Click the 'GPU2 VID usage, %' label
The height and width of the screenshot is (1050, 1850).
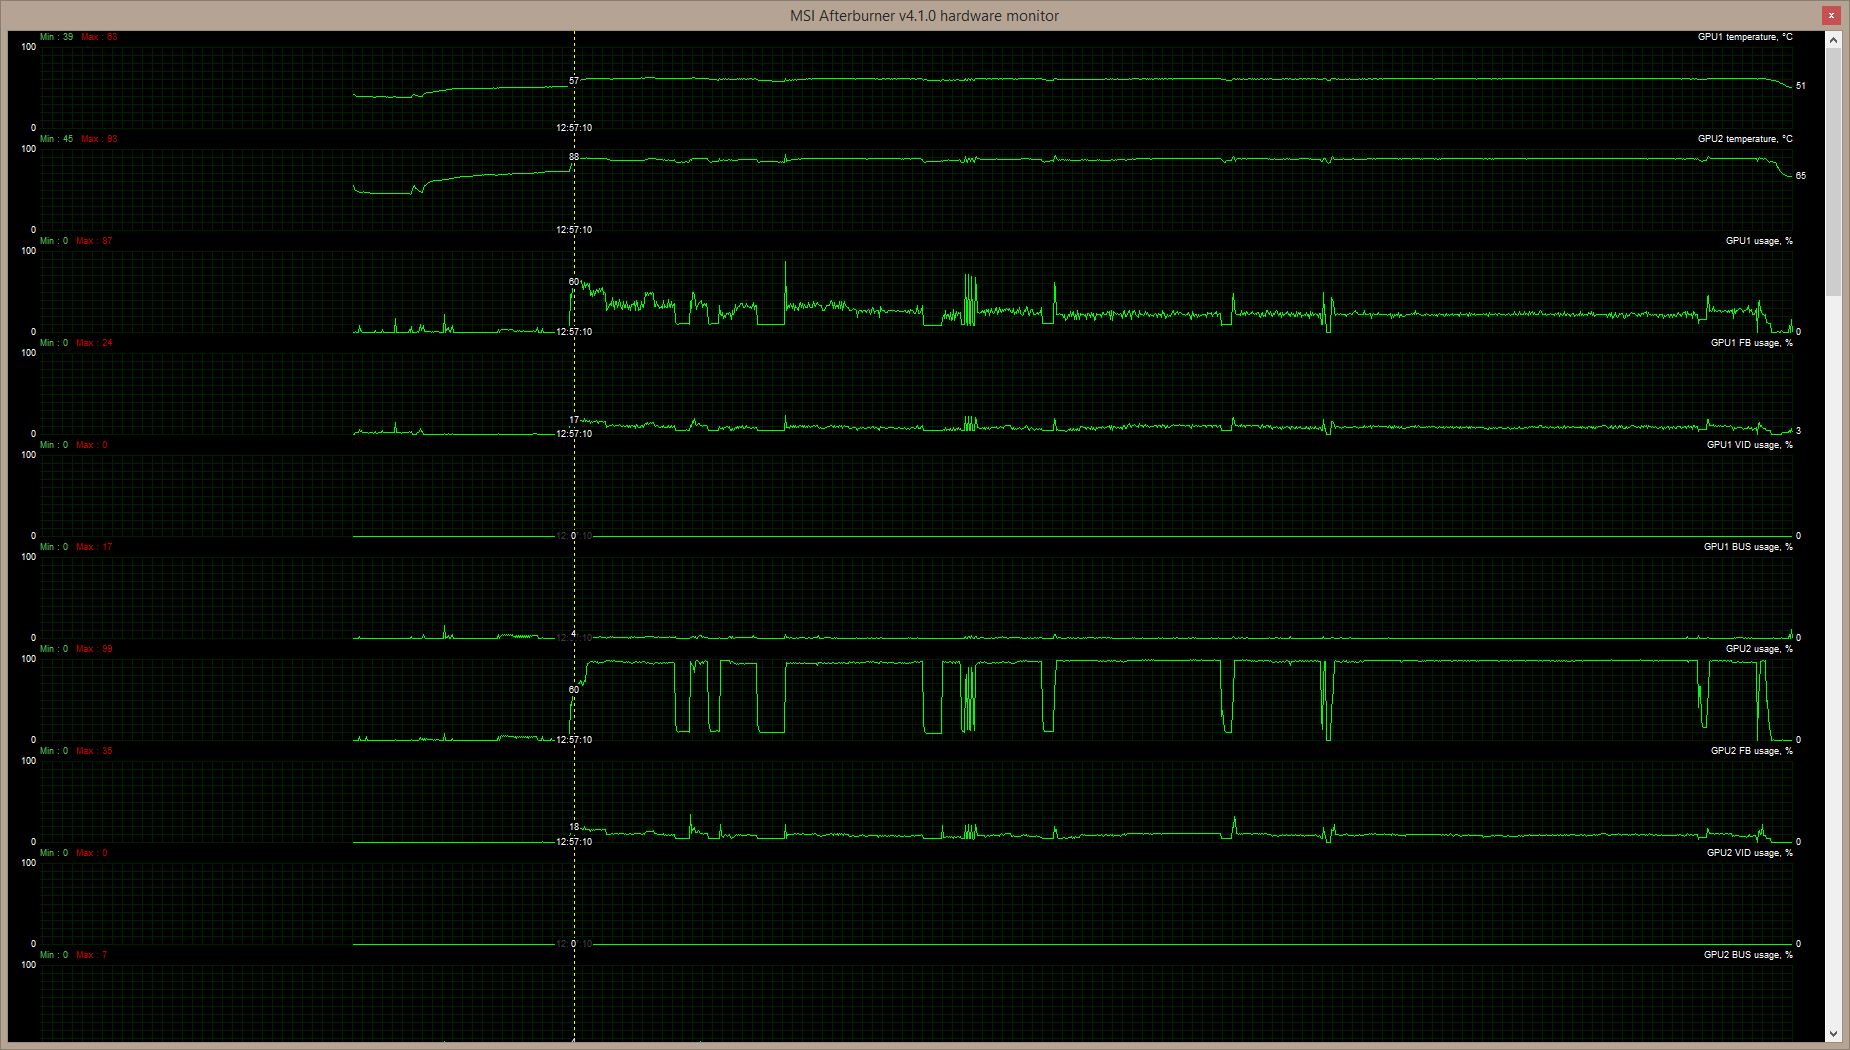point(1749,853)
